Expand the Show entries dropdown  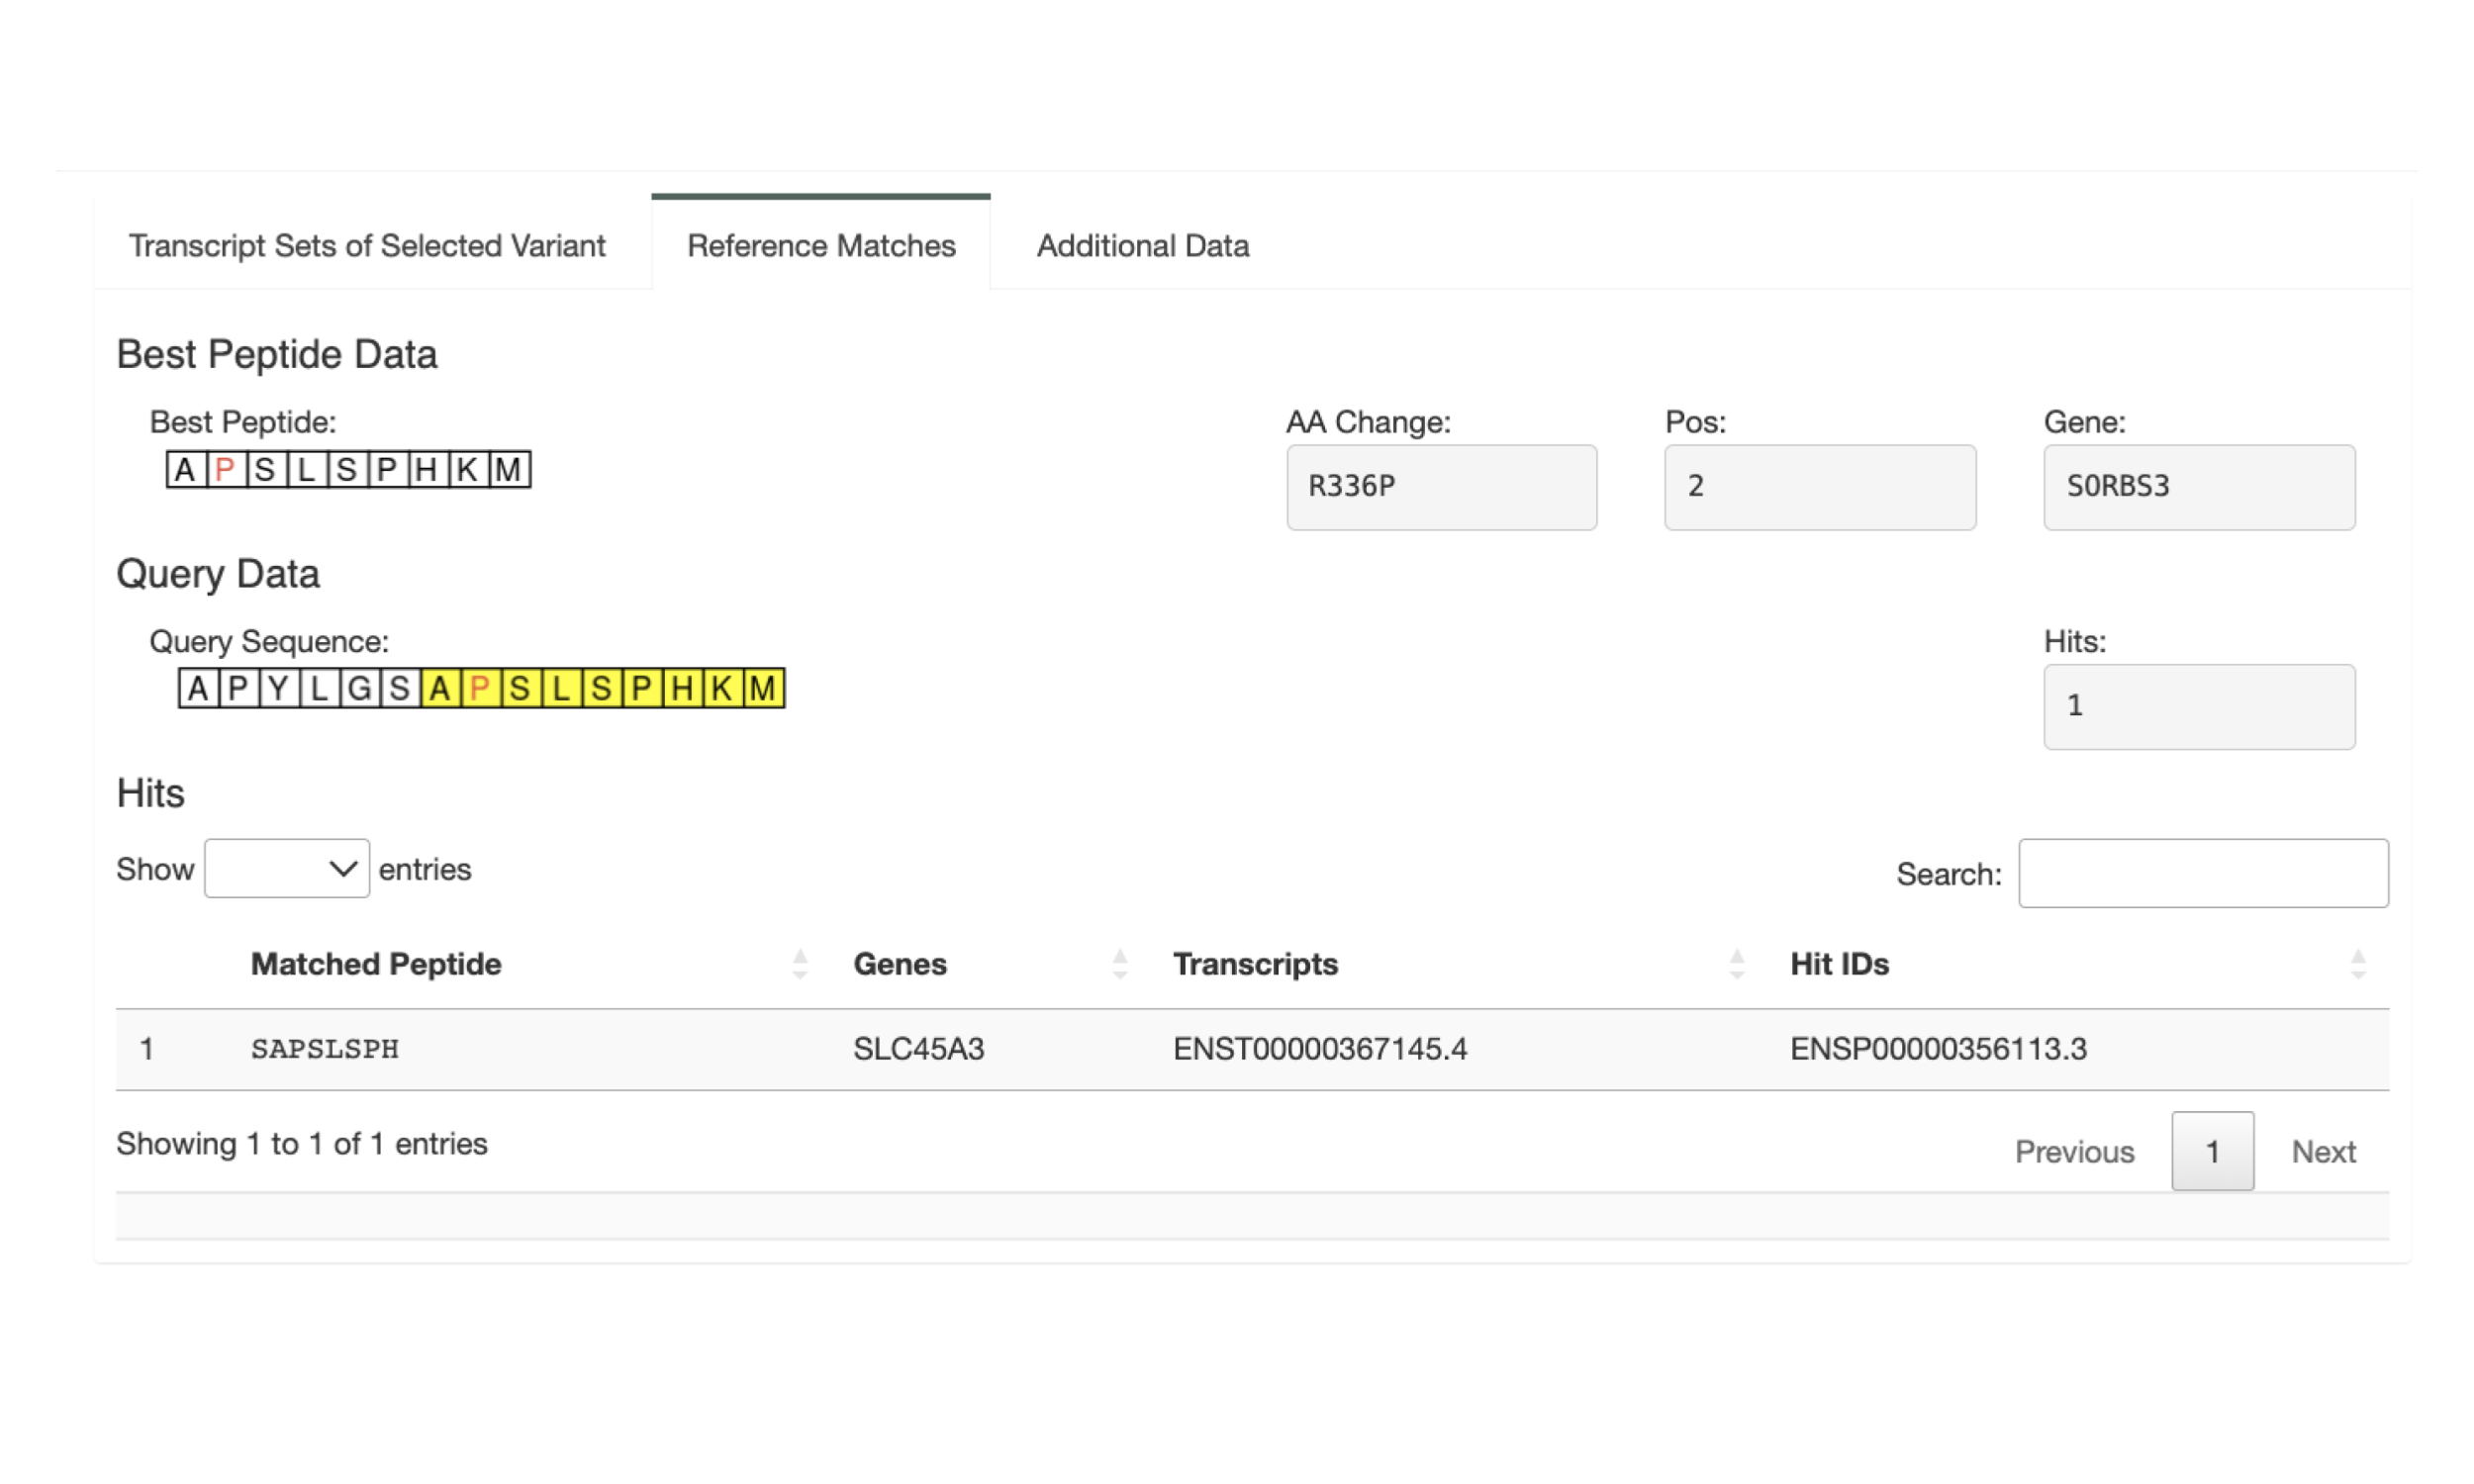[x=286, y=868]
